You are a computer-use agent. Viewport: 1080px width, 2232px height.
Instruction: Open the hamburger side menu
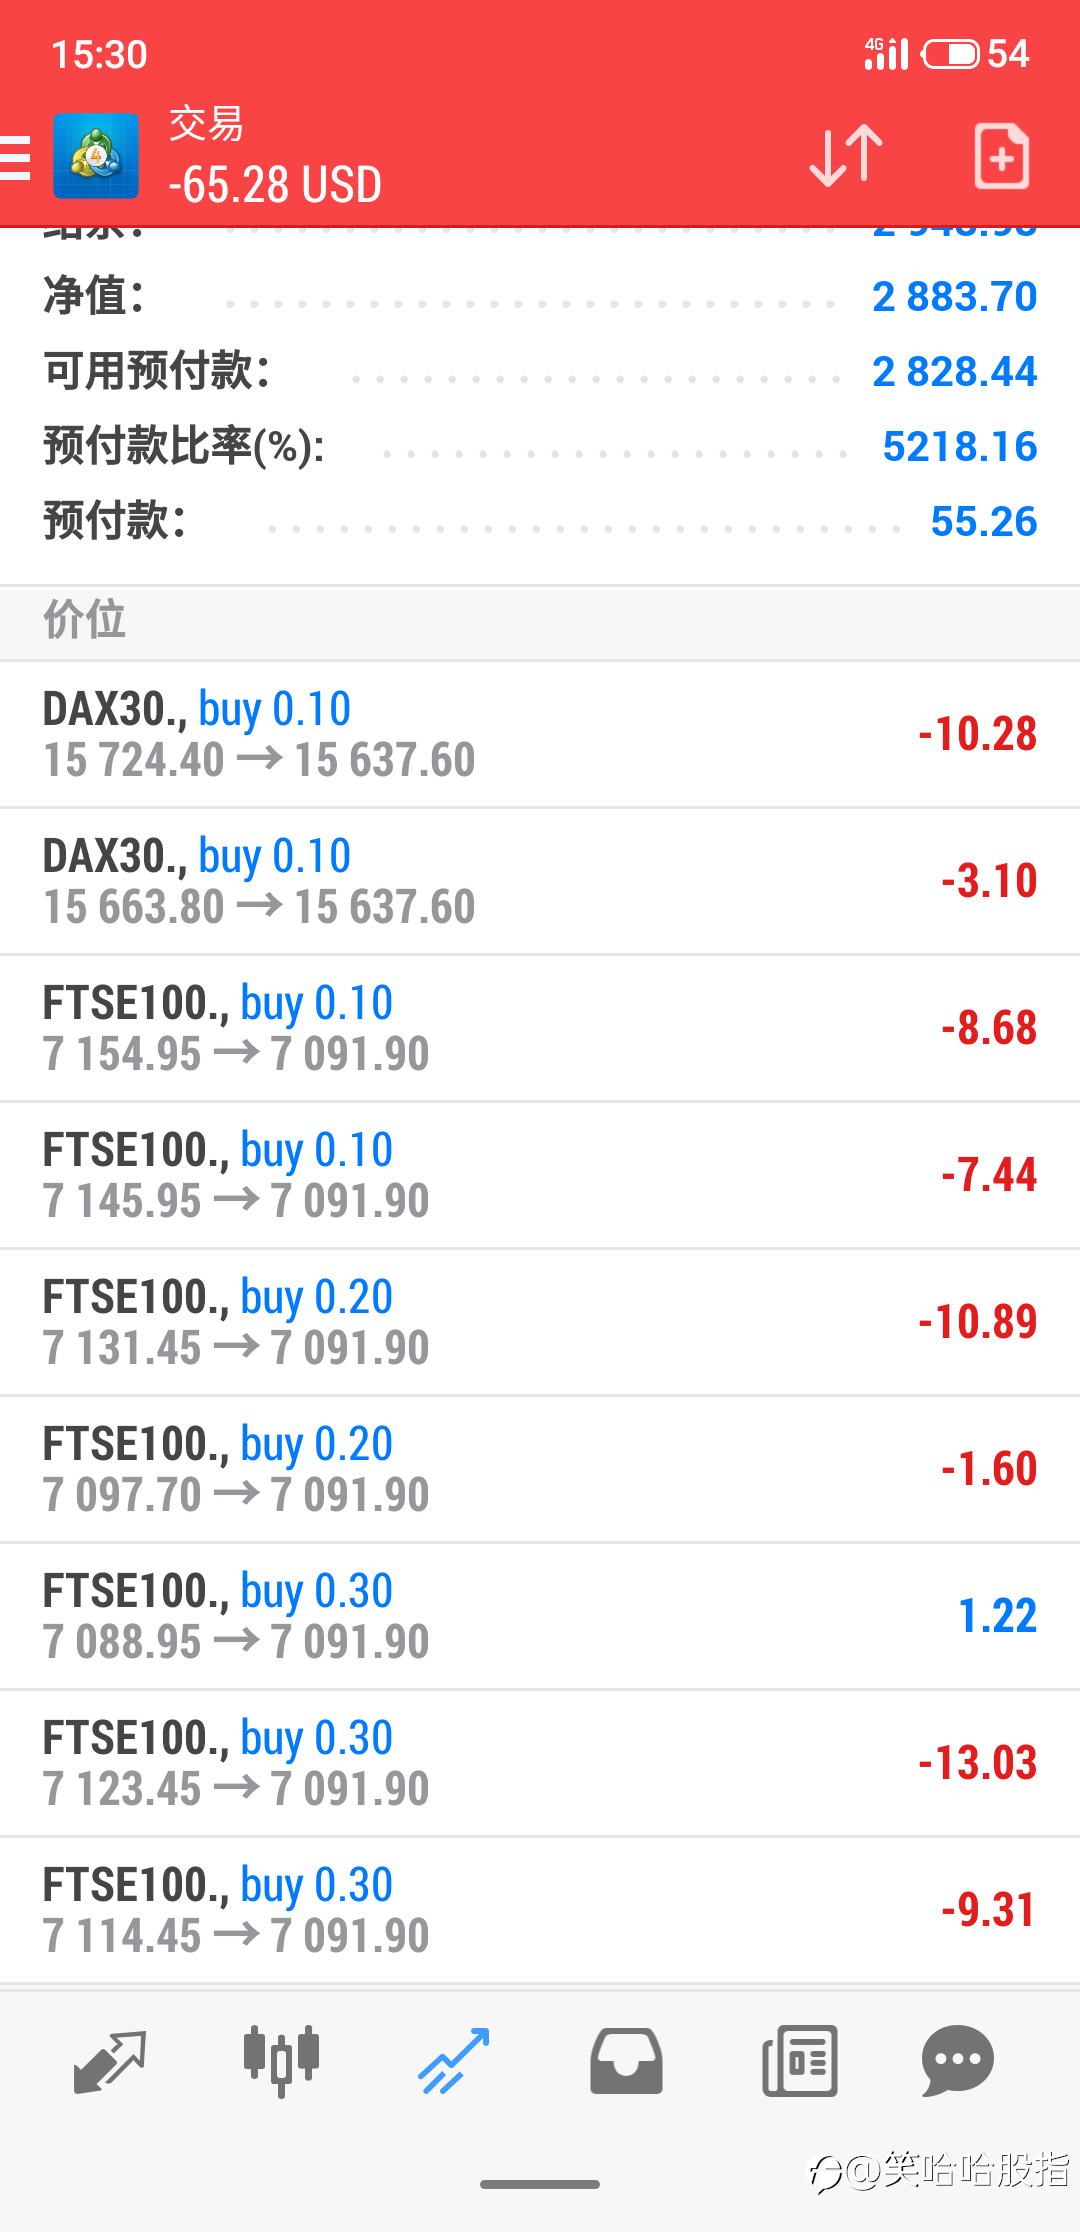[x=15, y=157]
